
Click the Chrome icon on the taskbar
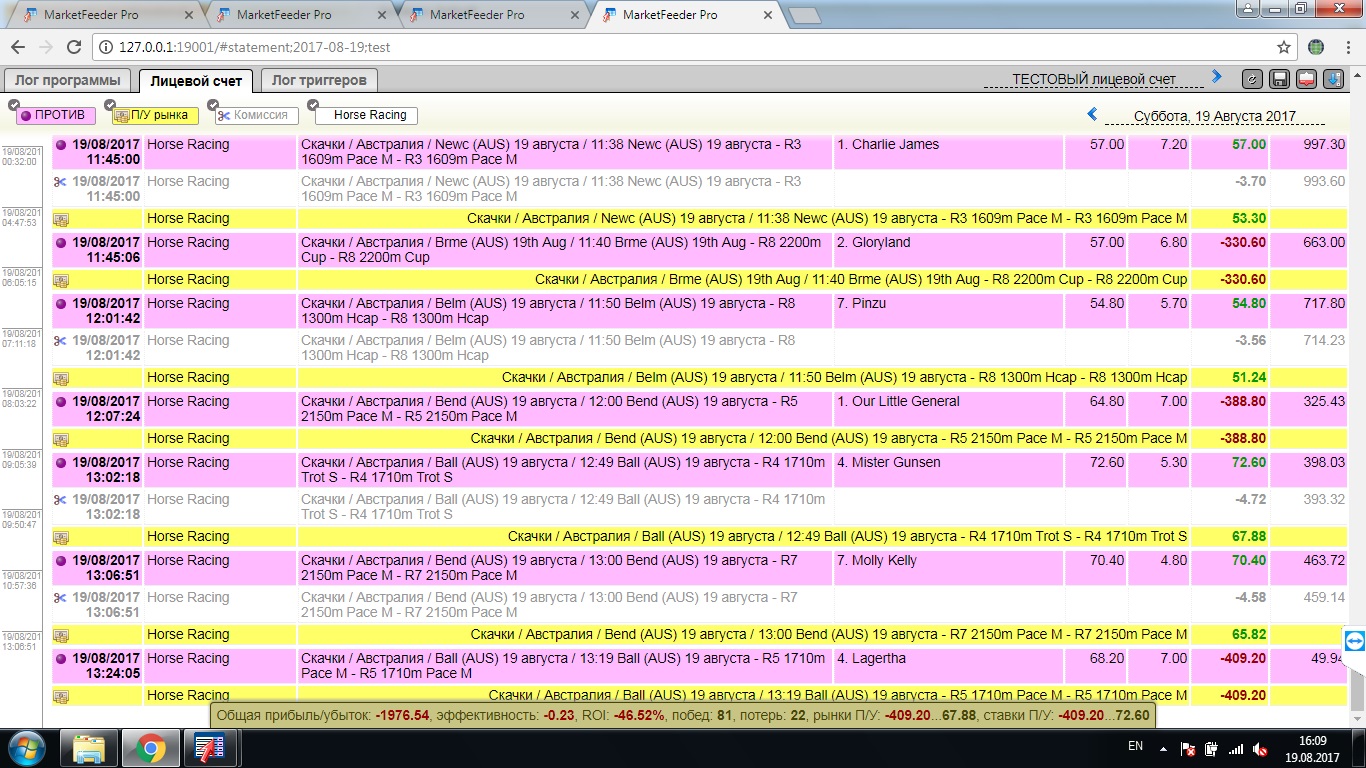[x=151, y=748]
